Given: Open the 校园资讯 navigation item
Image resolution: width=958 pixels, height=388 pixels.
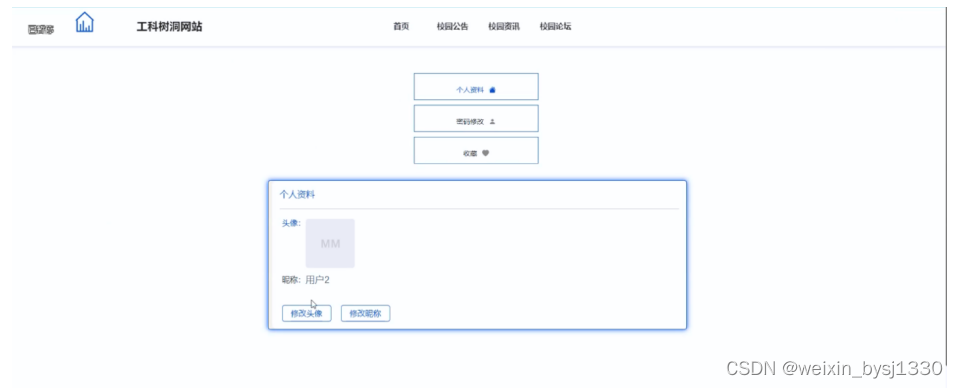Looking at the screenshot, I should (x=503, y=26).
